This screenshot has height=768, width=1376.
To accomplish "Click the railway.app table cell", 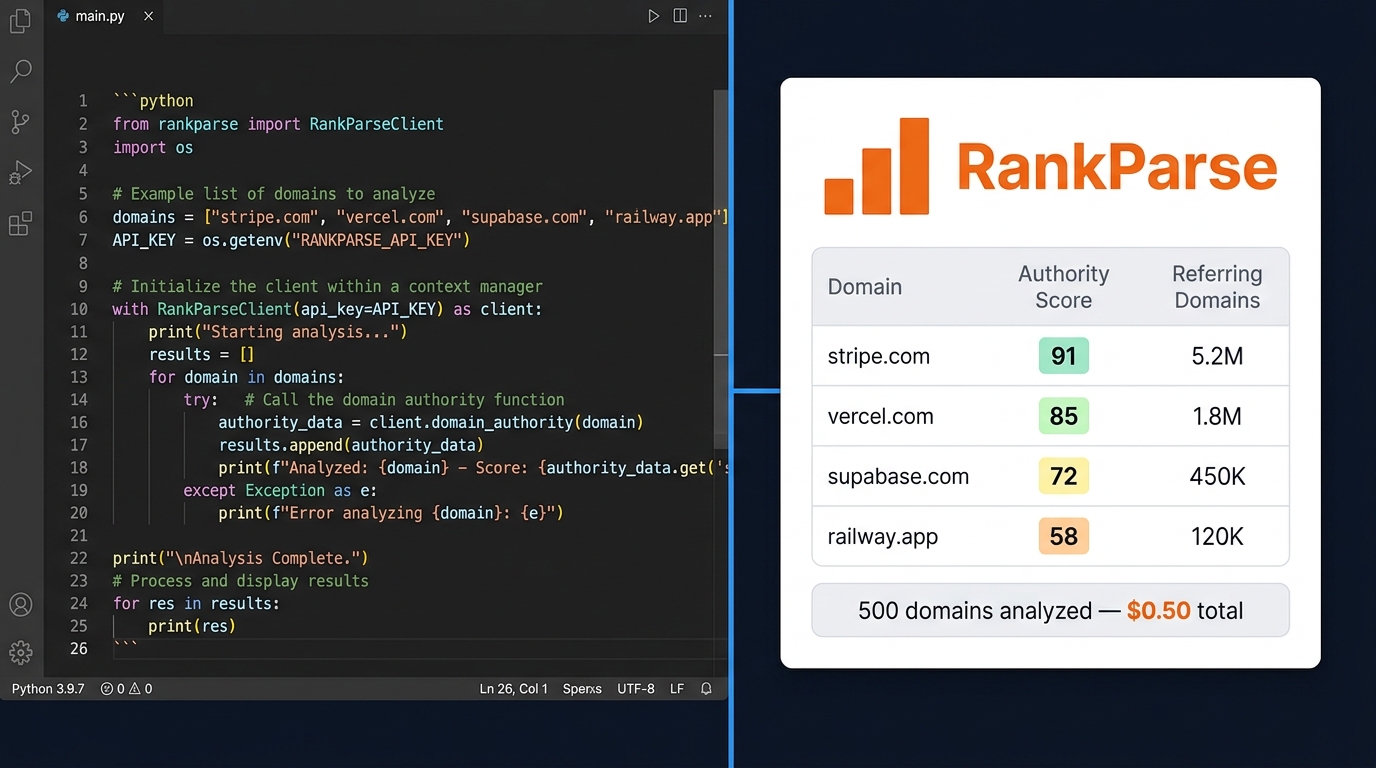I will [x=883, y=537].
